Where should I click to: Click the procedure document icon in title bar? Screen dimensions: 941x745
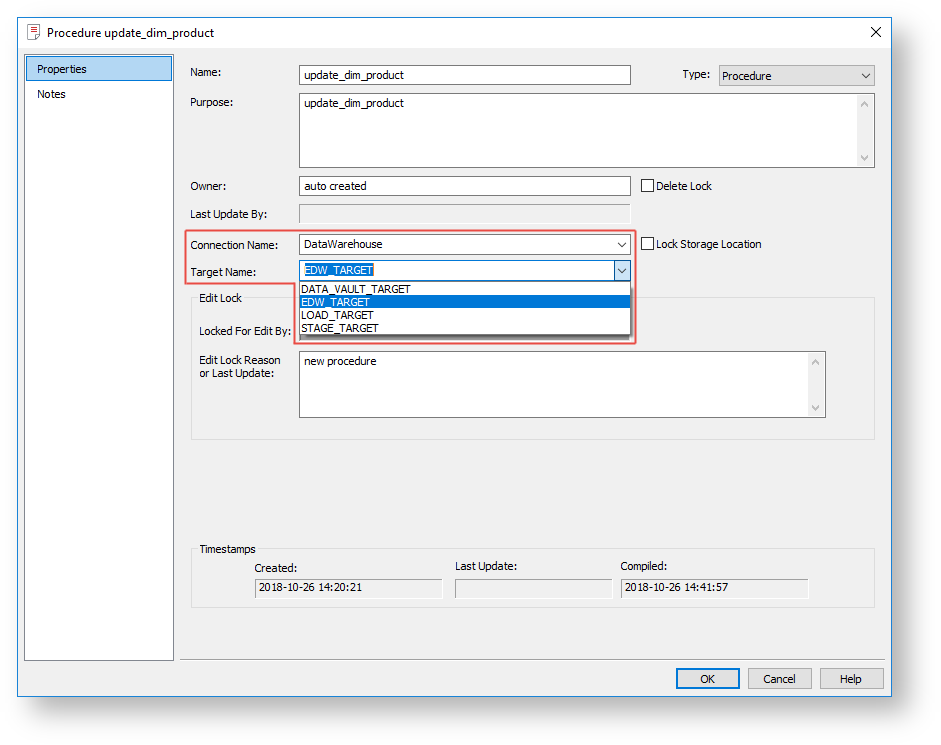tap(34, 33)
